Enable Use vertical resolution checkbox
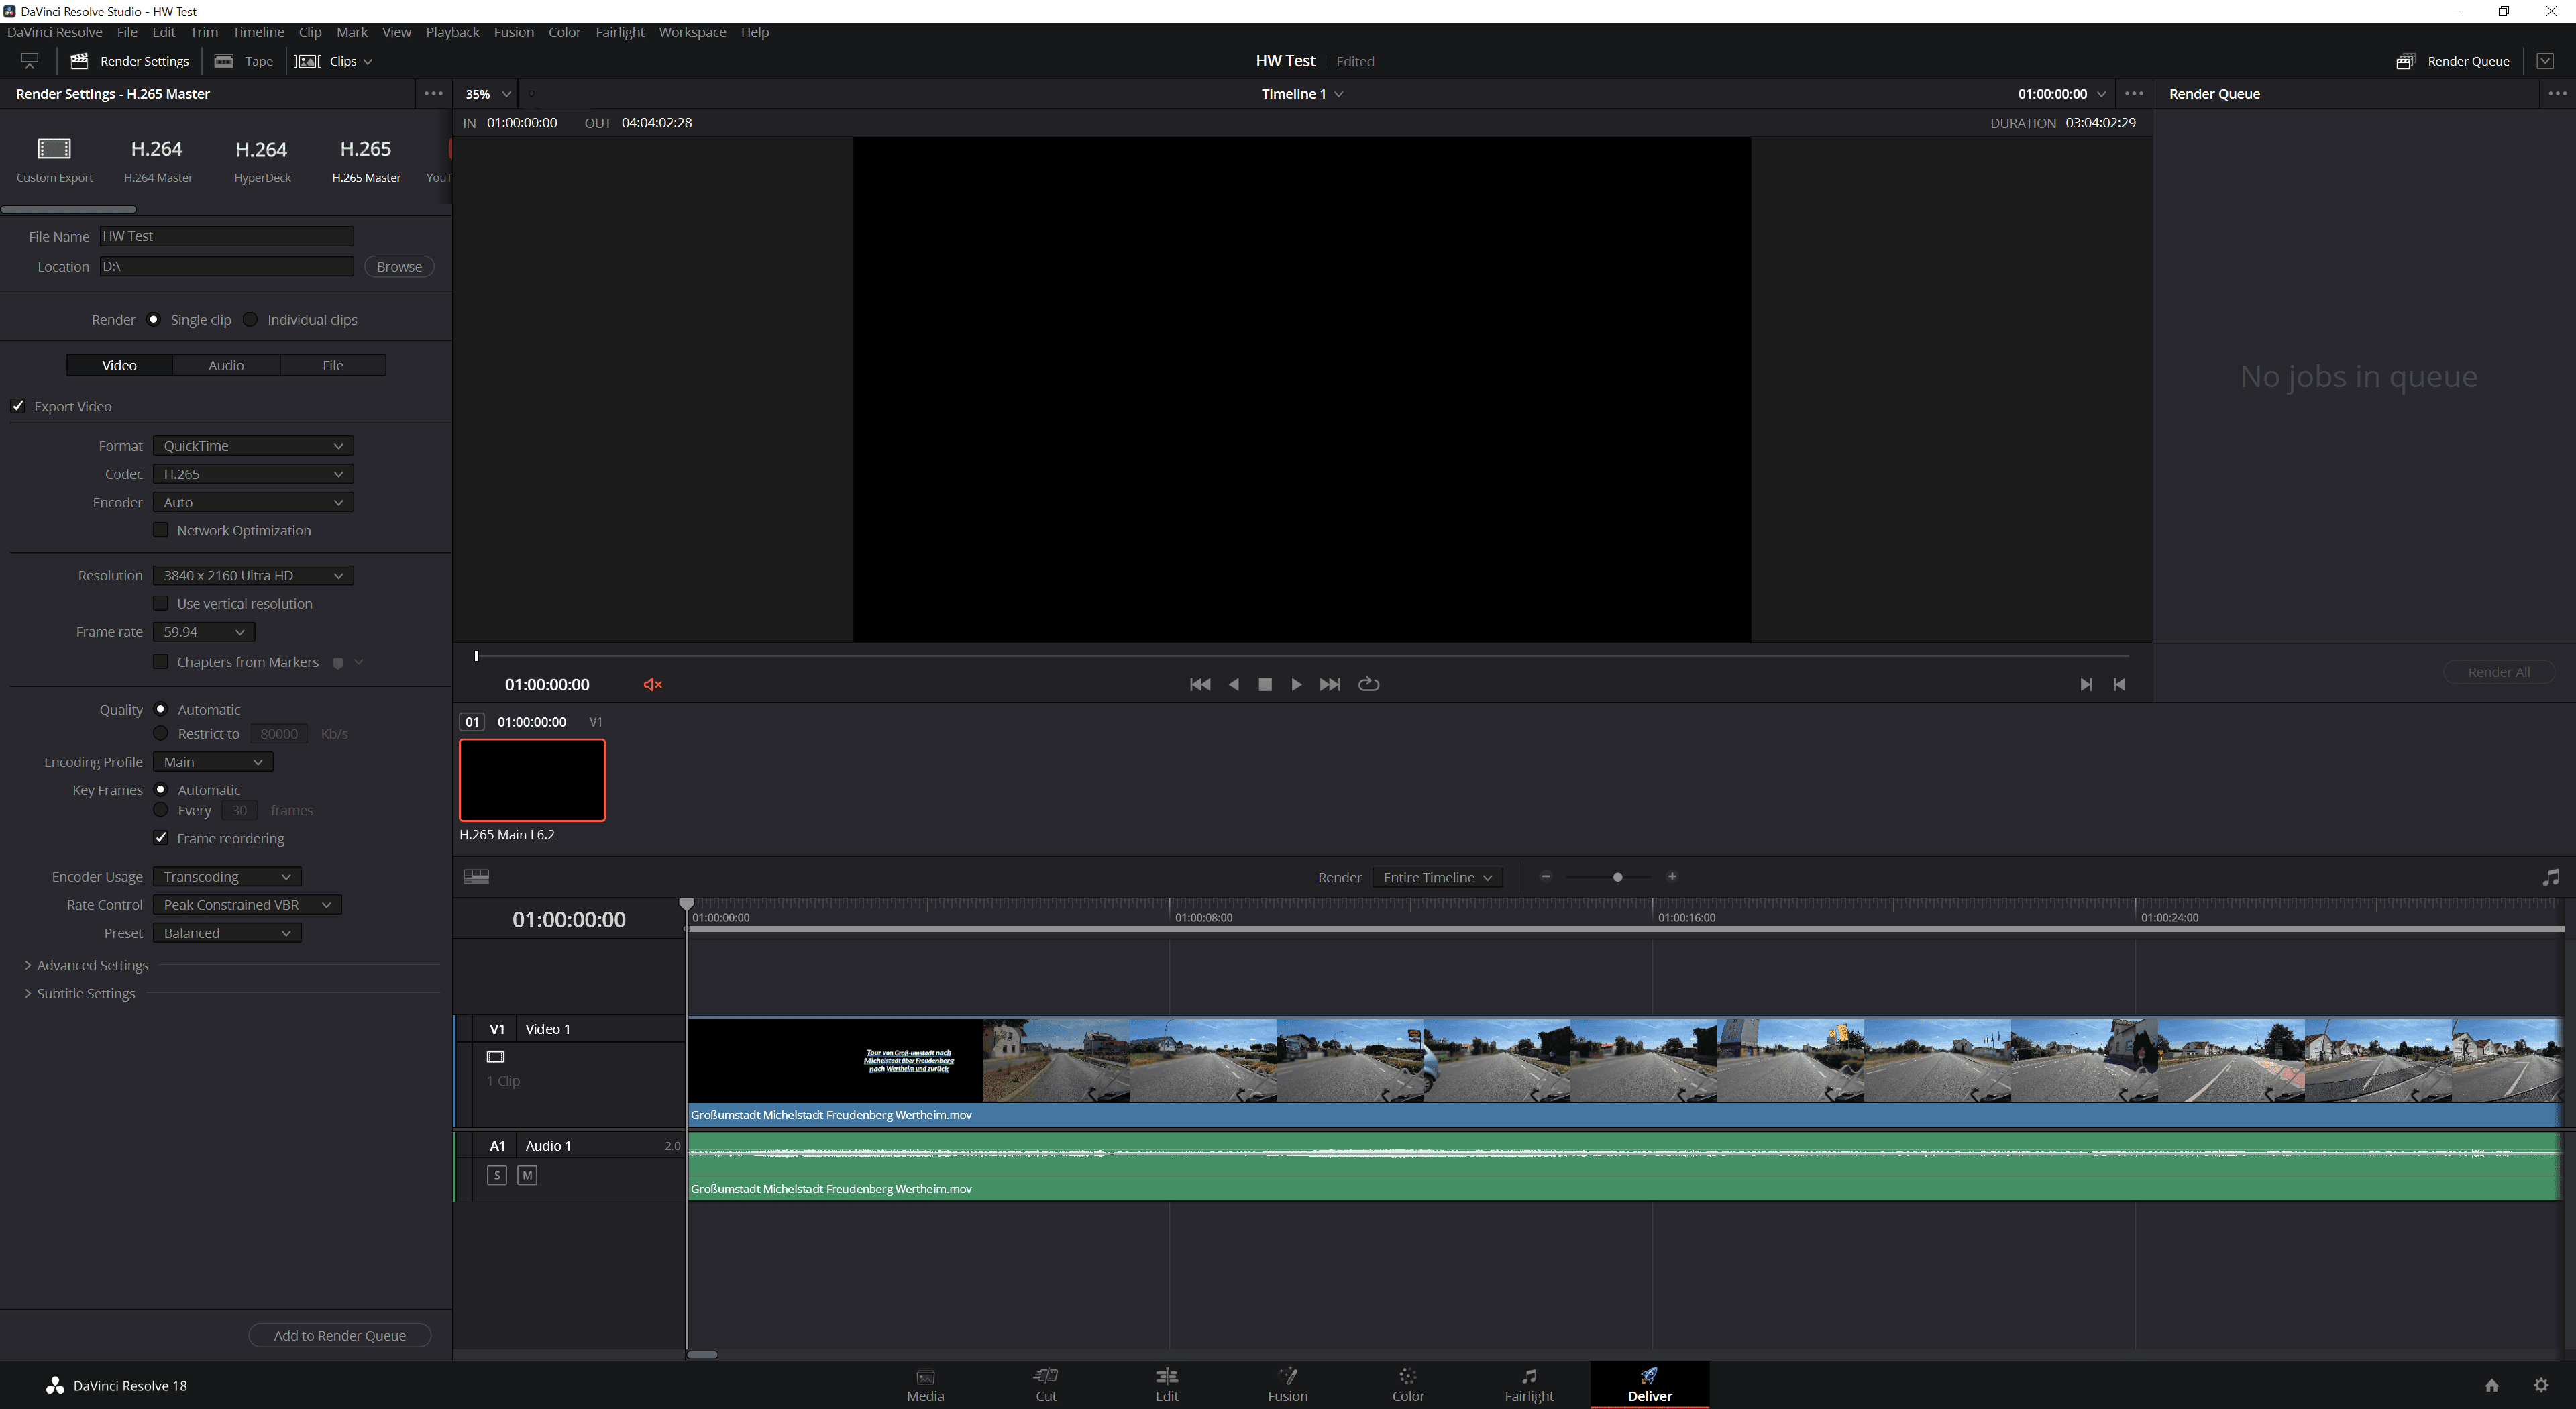 (160, 603)
